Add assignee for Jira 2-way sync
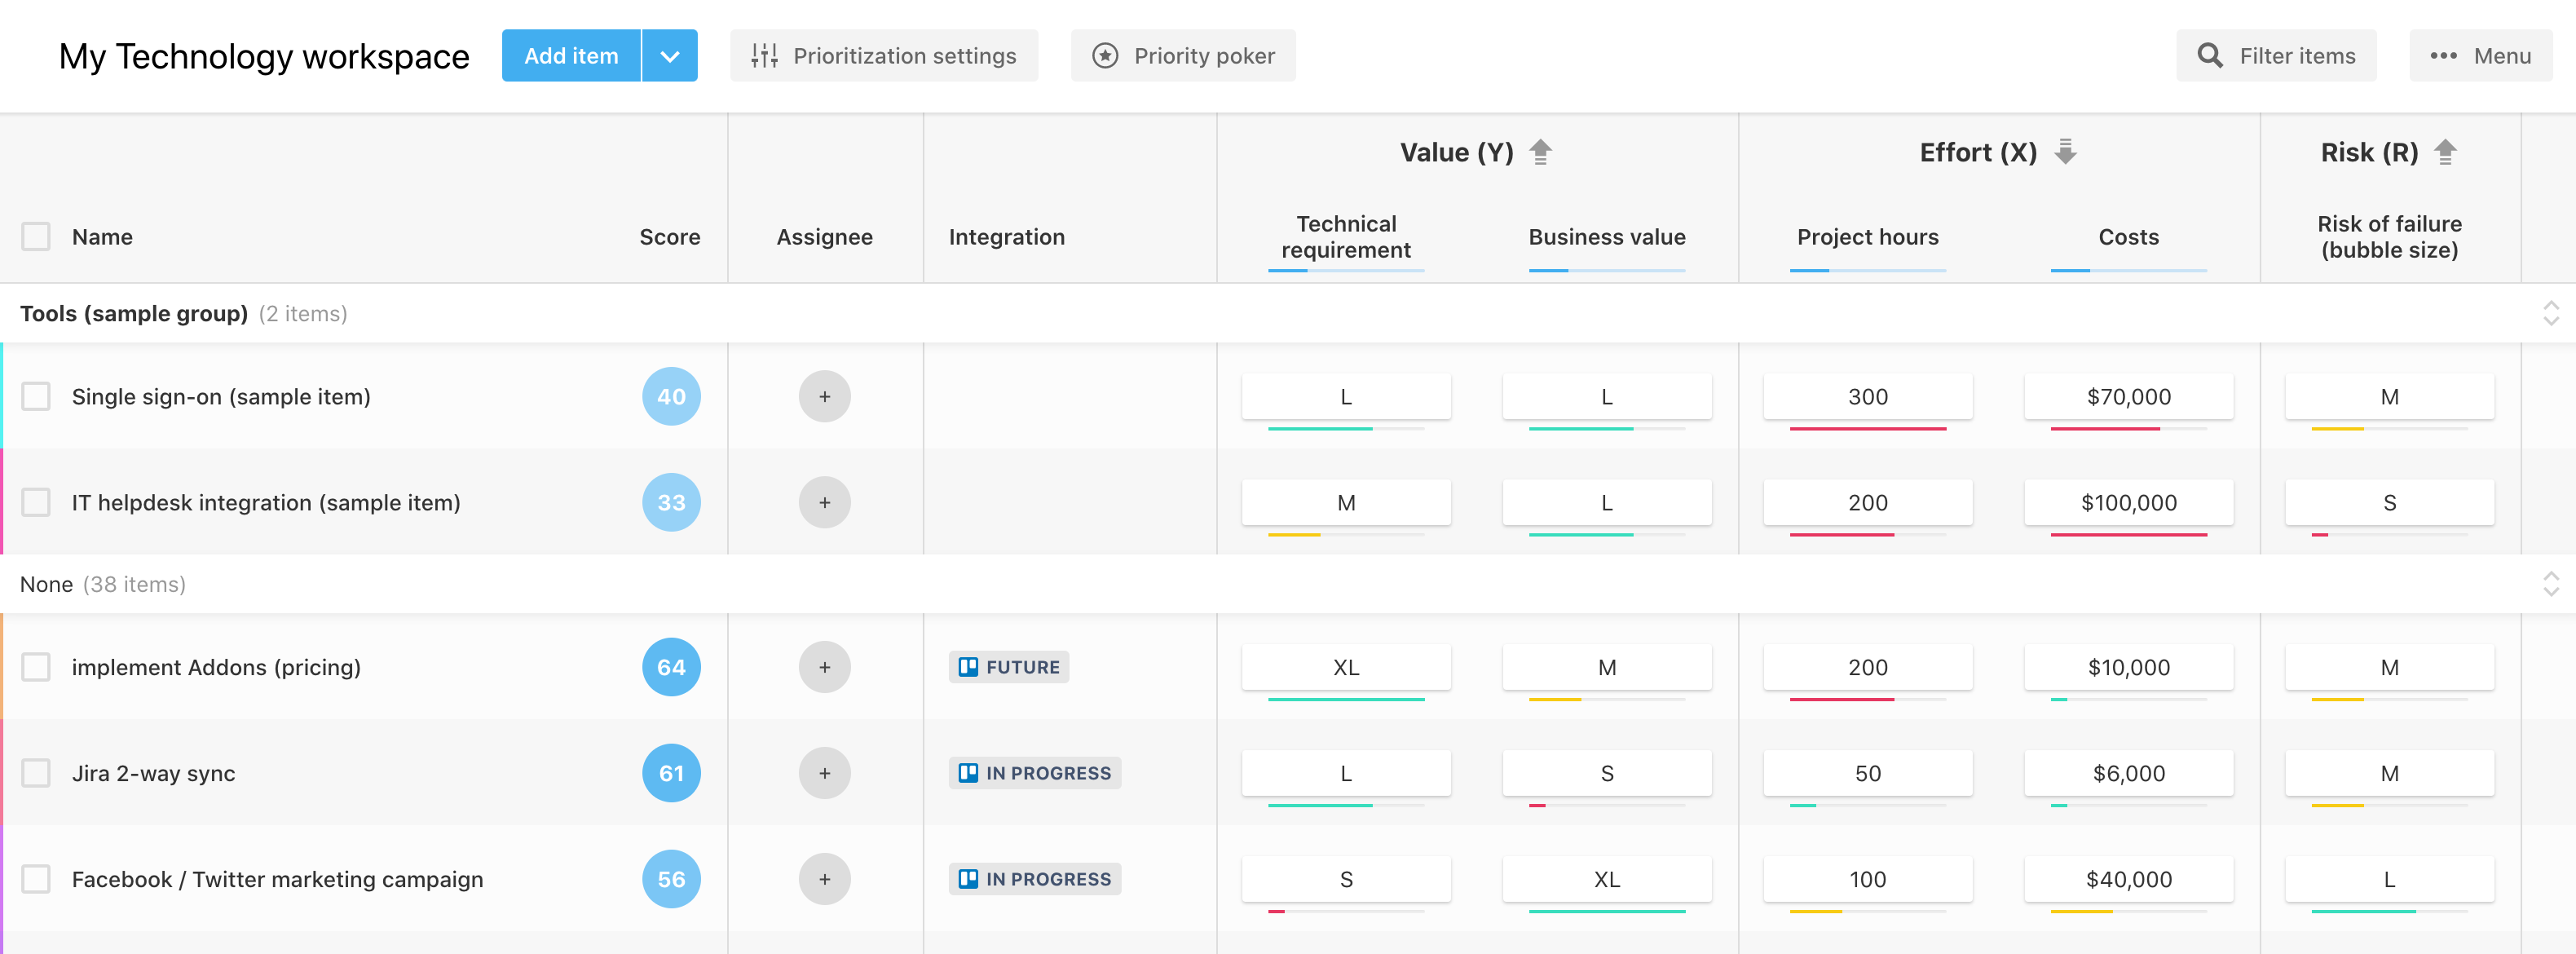The width and height of the screenshot is (2576, 954). (x=824, y=773)
